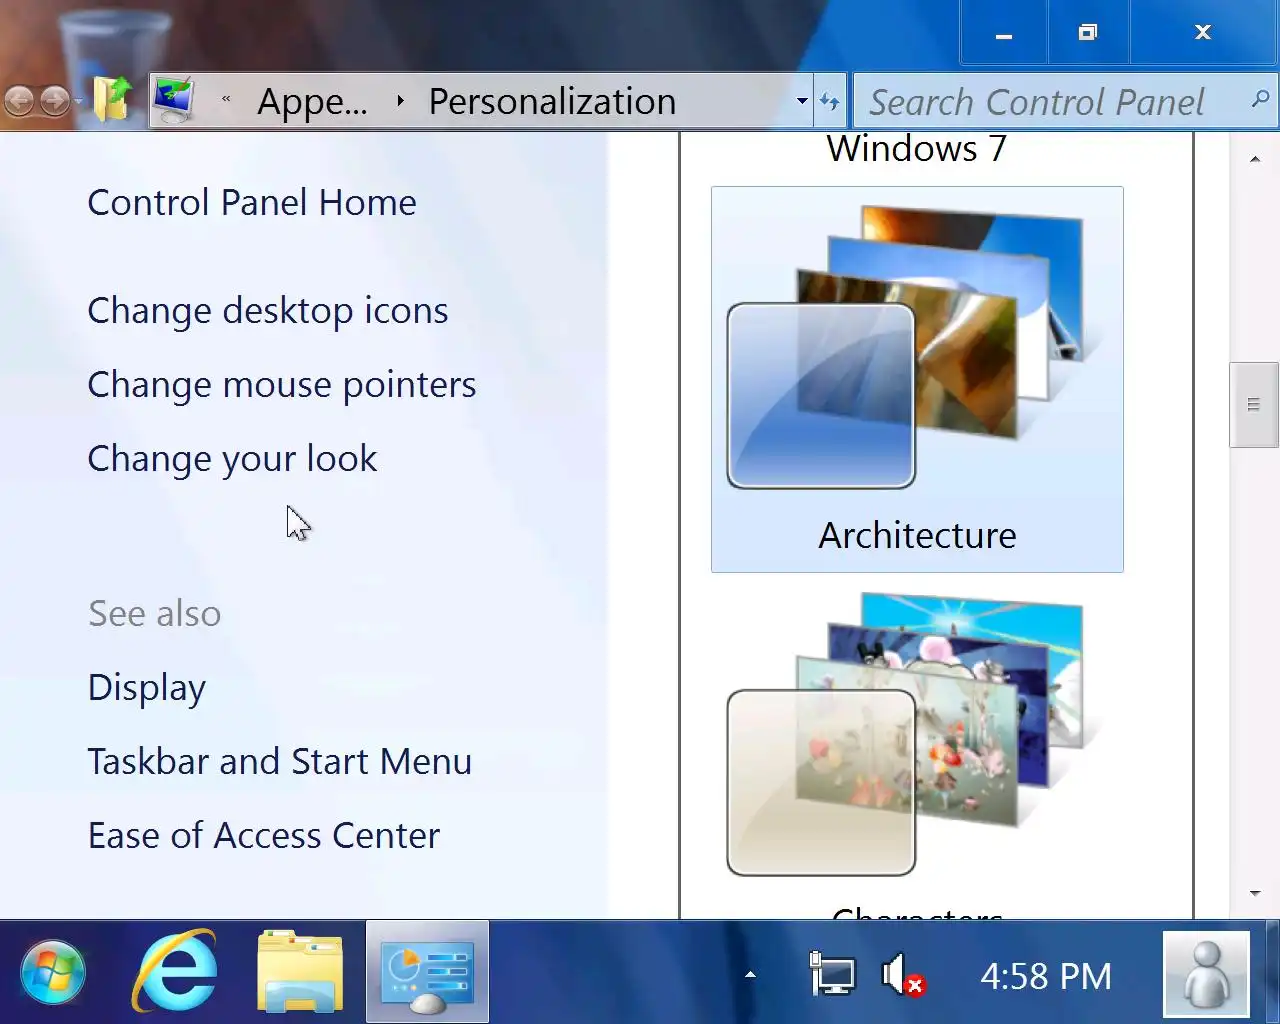Click the scrollbar up arrow
Image resolution: width=1280 pixels, height=1024 pixels.
(x=1255, y=160)
